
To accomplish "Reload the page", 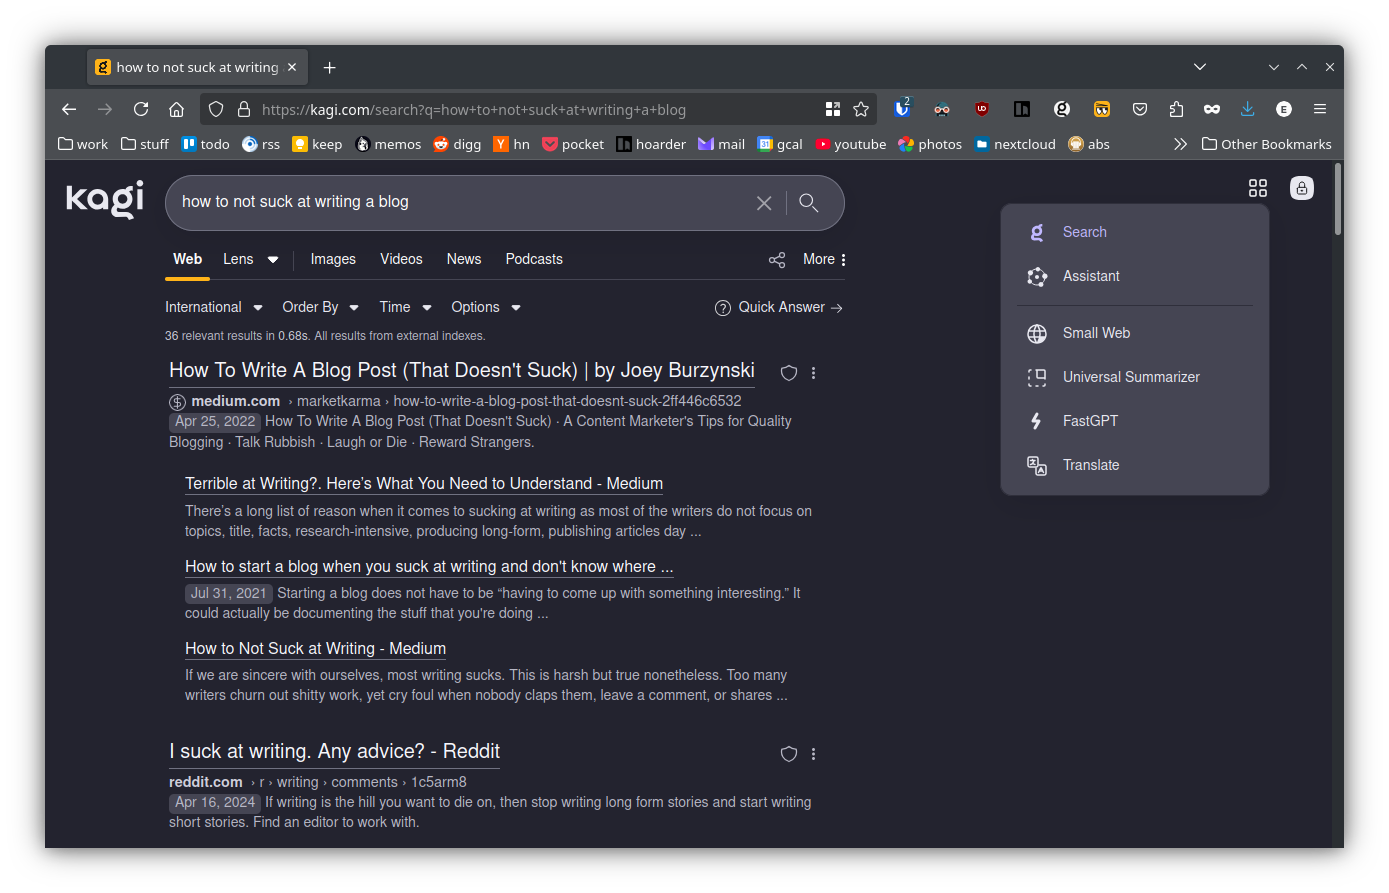I will tap(141, 109).
